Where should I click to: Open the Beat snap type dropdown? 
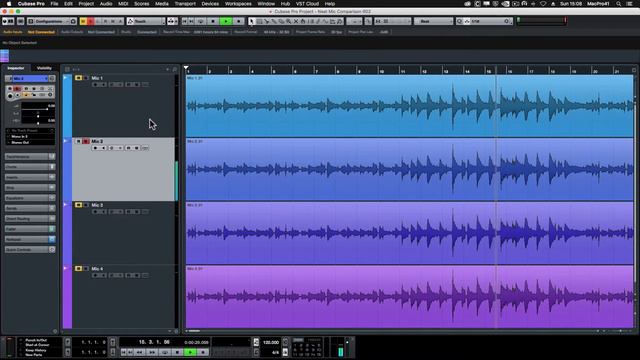pos(433,21)
